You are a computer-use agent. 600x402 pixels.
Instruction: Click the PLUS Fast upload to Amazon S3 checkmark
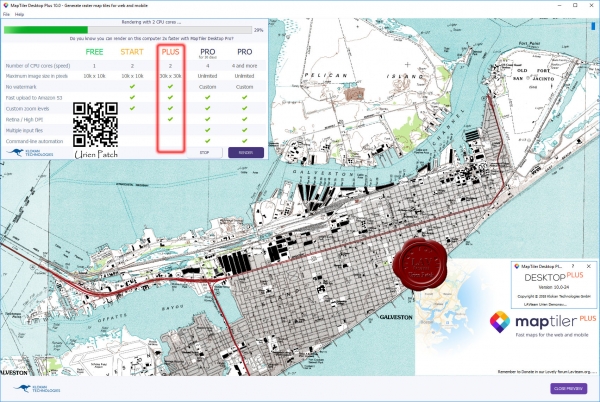[170, 97]
